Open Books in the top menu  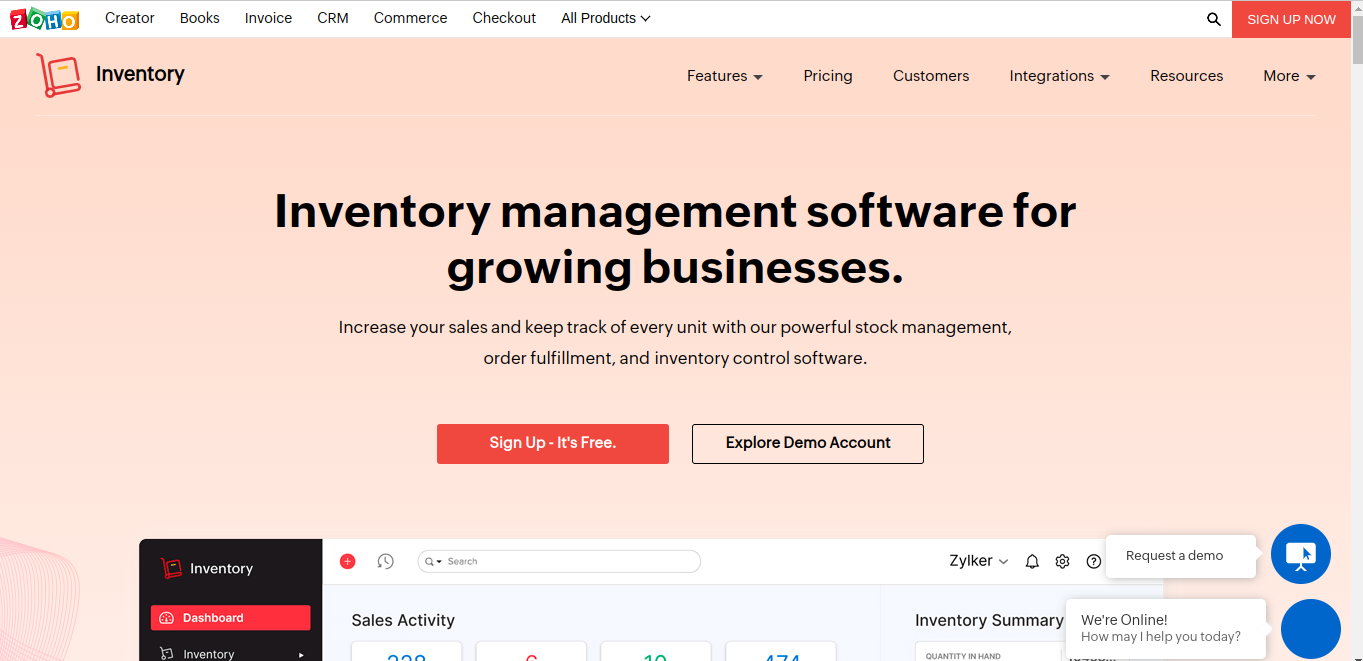[x=200, y=18]
